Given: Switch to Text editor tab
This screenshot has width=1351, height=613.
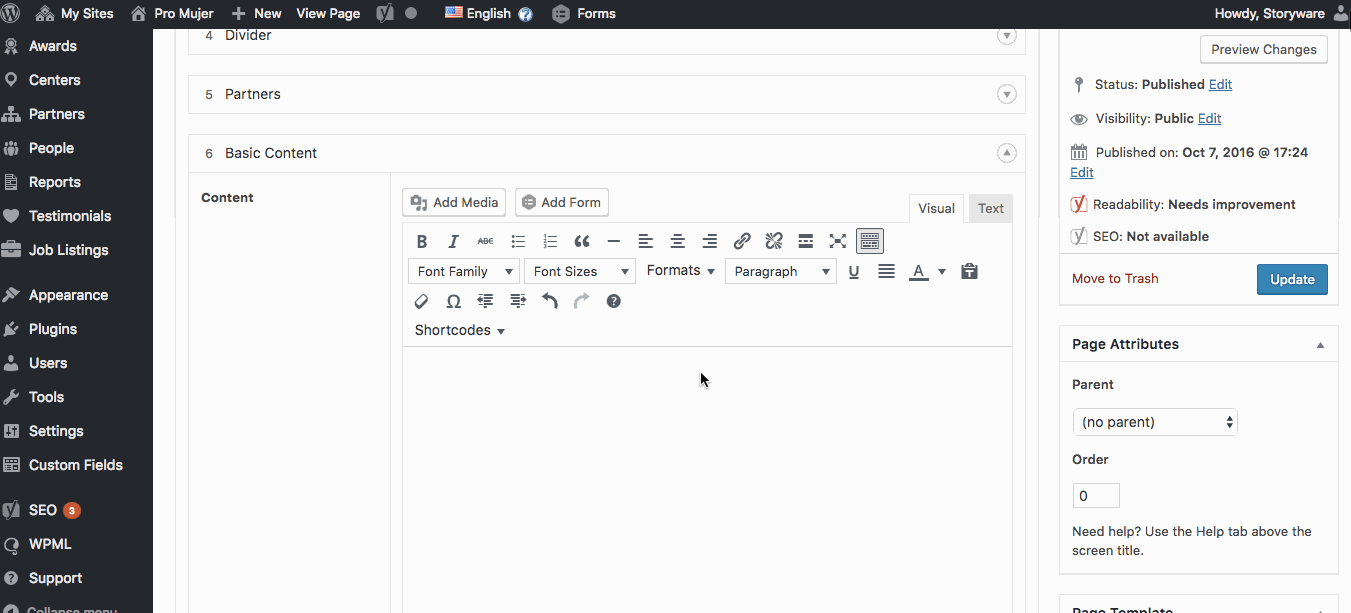Looking at the screenshot, I should [991, 208].
